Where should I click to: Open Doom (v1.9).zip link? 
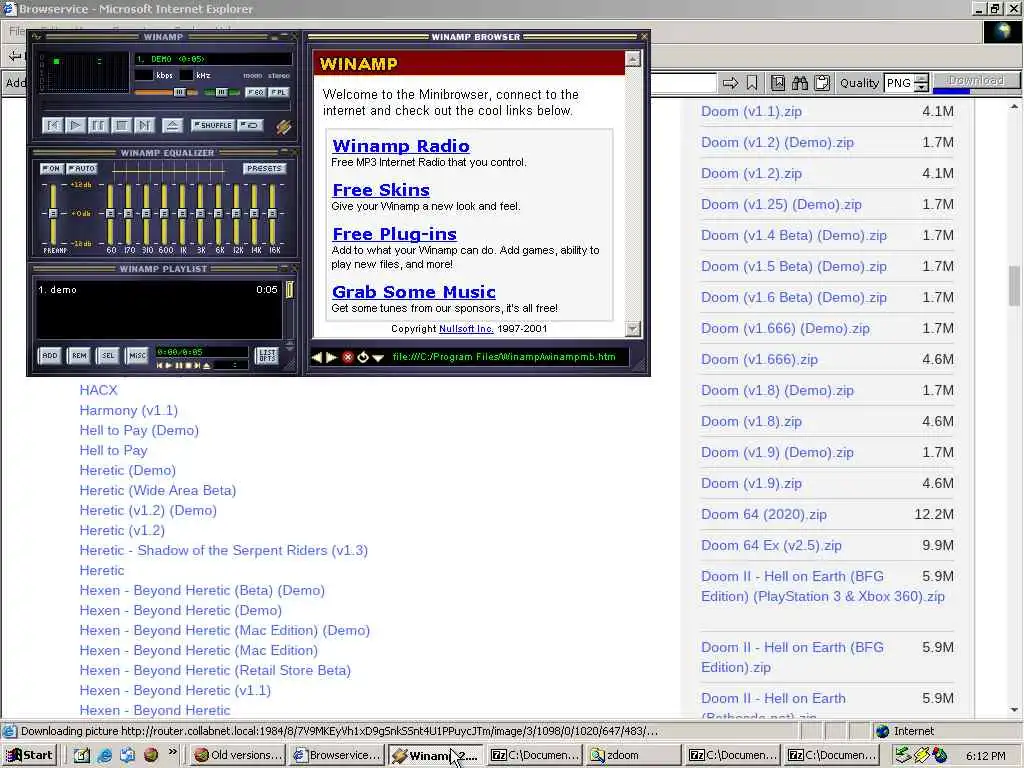click(x=751, y=483)
